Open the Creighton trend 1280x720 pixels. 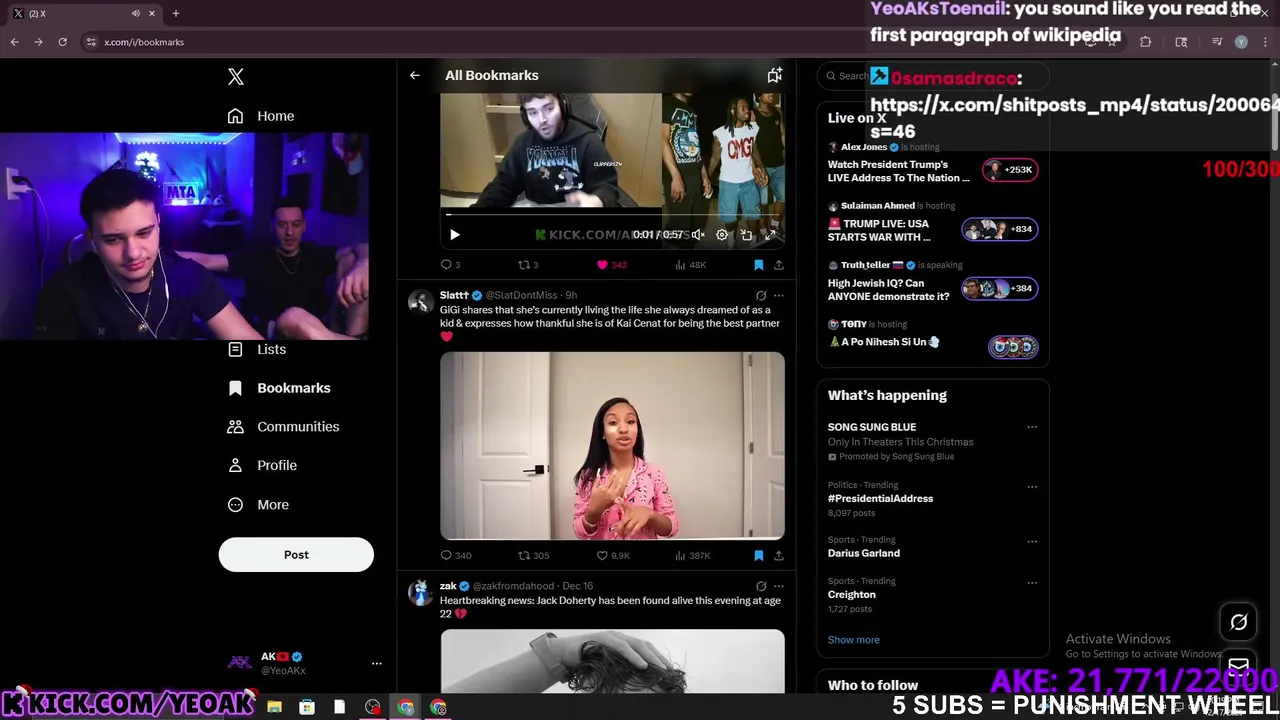[852, 594]
